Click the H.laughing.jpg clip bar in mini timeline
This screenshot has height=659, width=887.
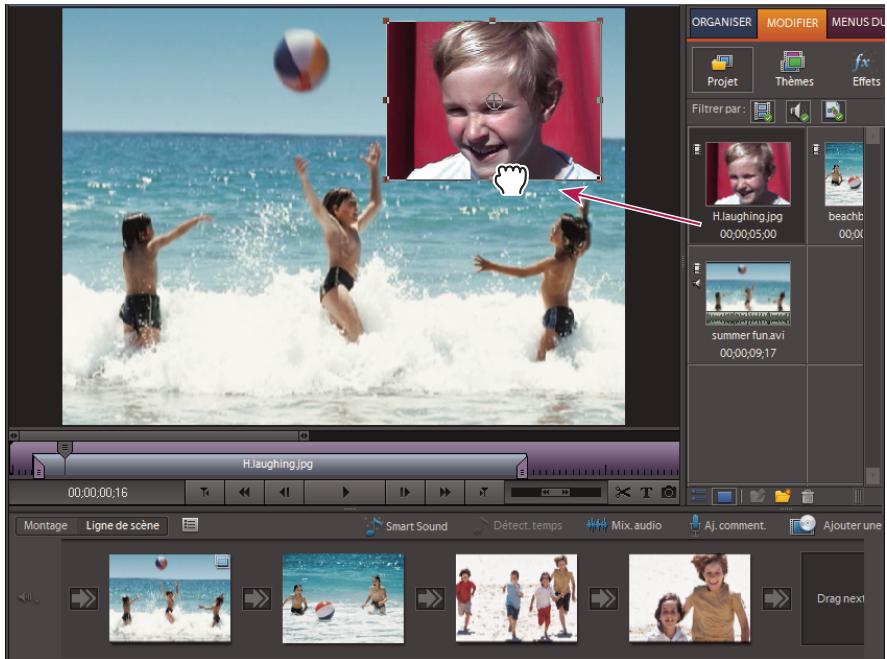tap(277, 464)
